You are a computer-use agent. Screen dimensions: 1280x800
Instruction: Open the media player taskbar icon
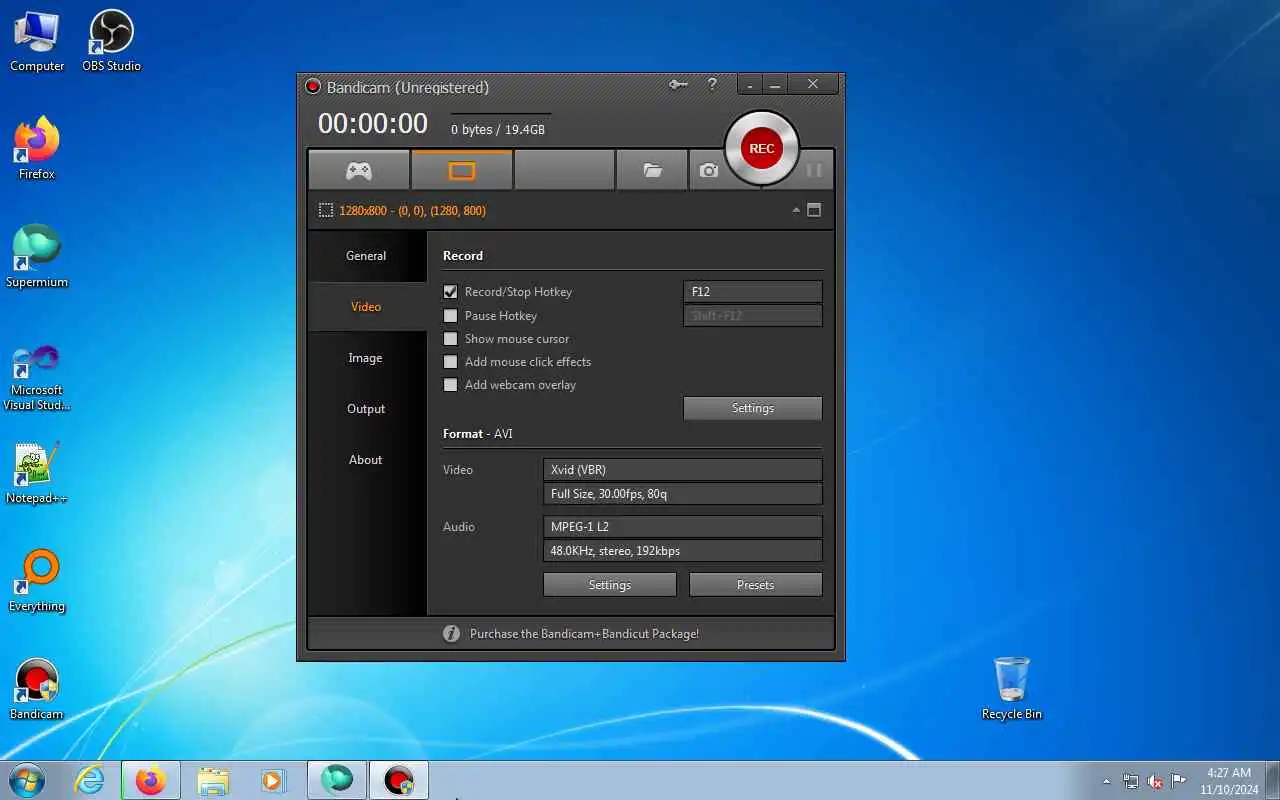click(273, 780)
